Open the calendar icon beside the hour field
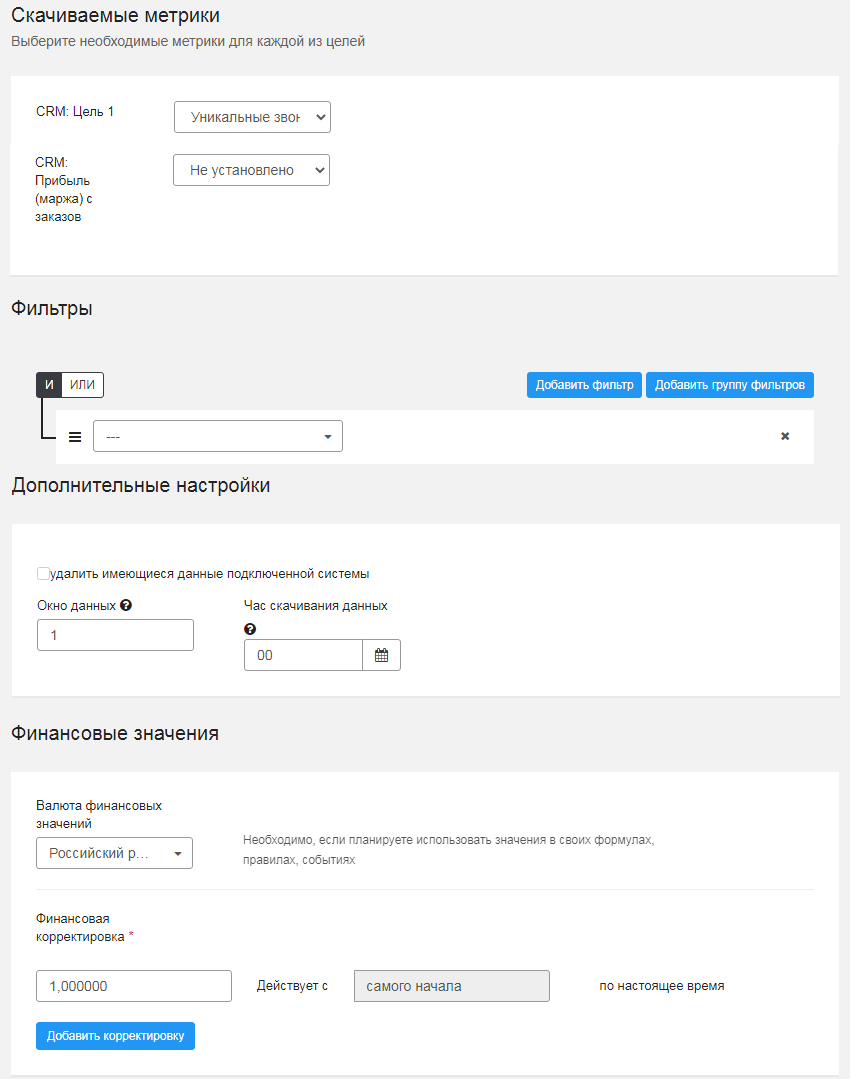Viewport: 850px width, 1079px height. 381,655
